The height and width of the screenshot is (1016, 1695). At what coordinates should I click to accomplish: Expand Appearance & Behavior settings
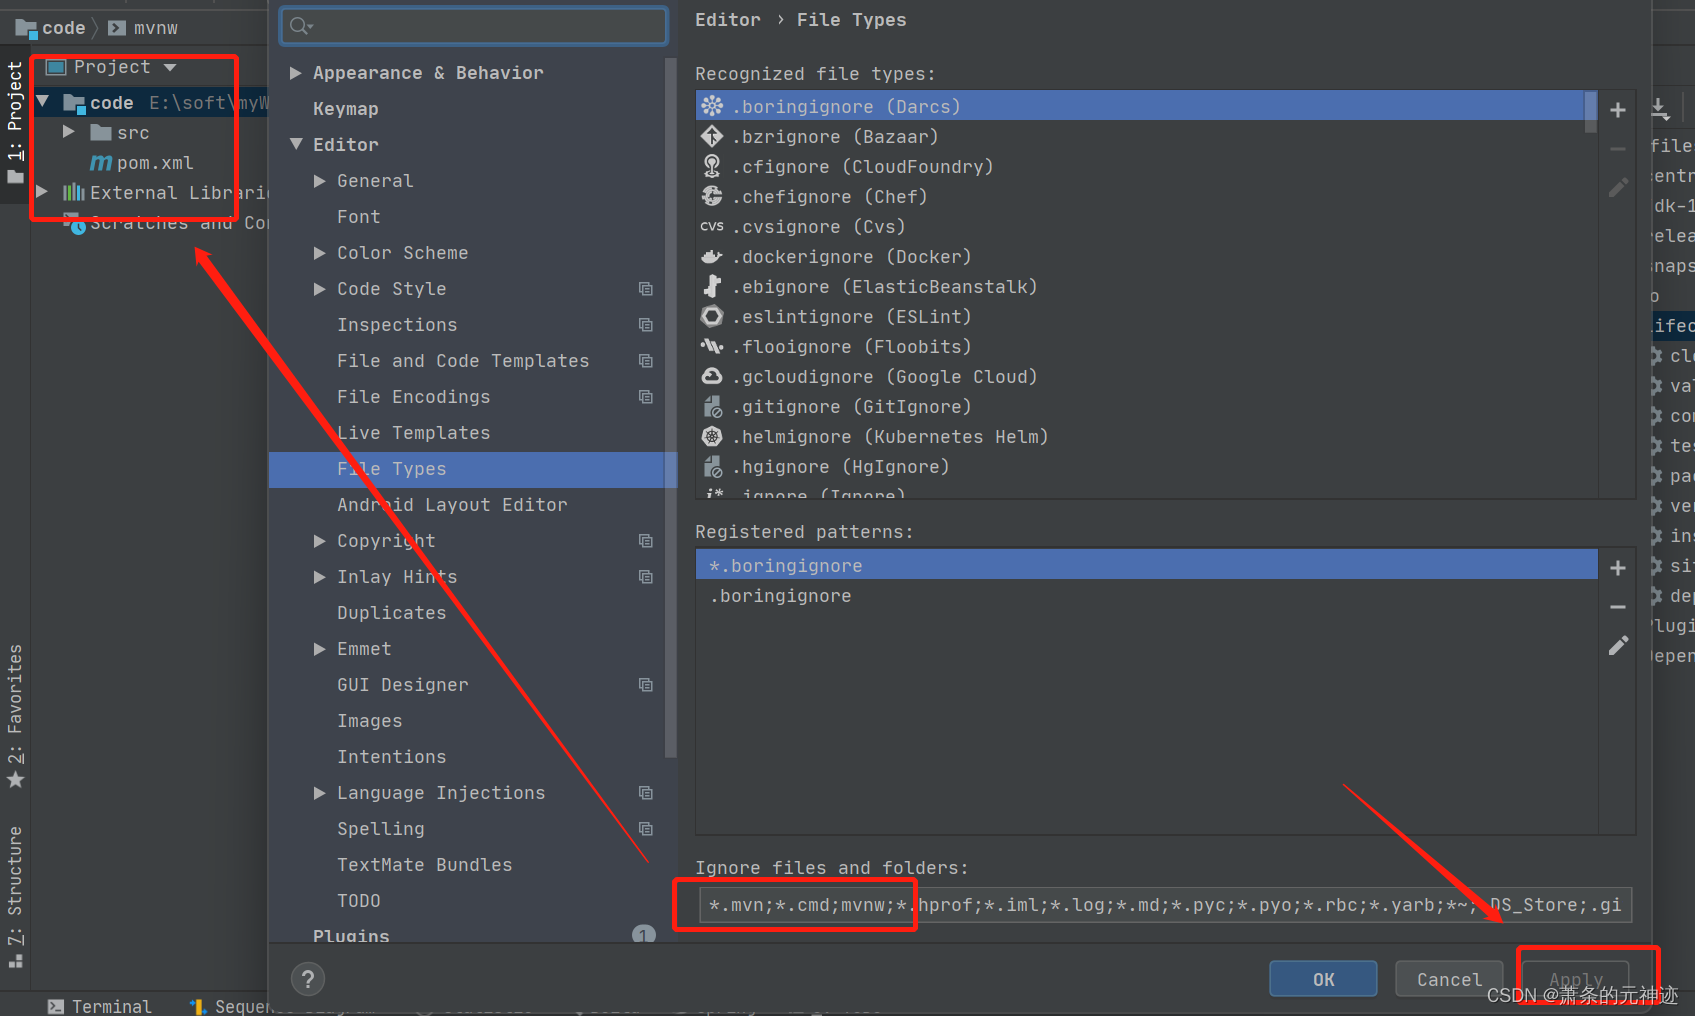click(296, 73)
